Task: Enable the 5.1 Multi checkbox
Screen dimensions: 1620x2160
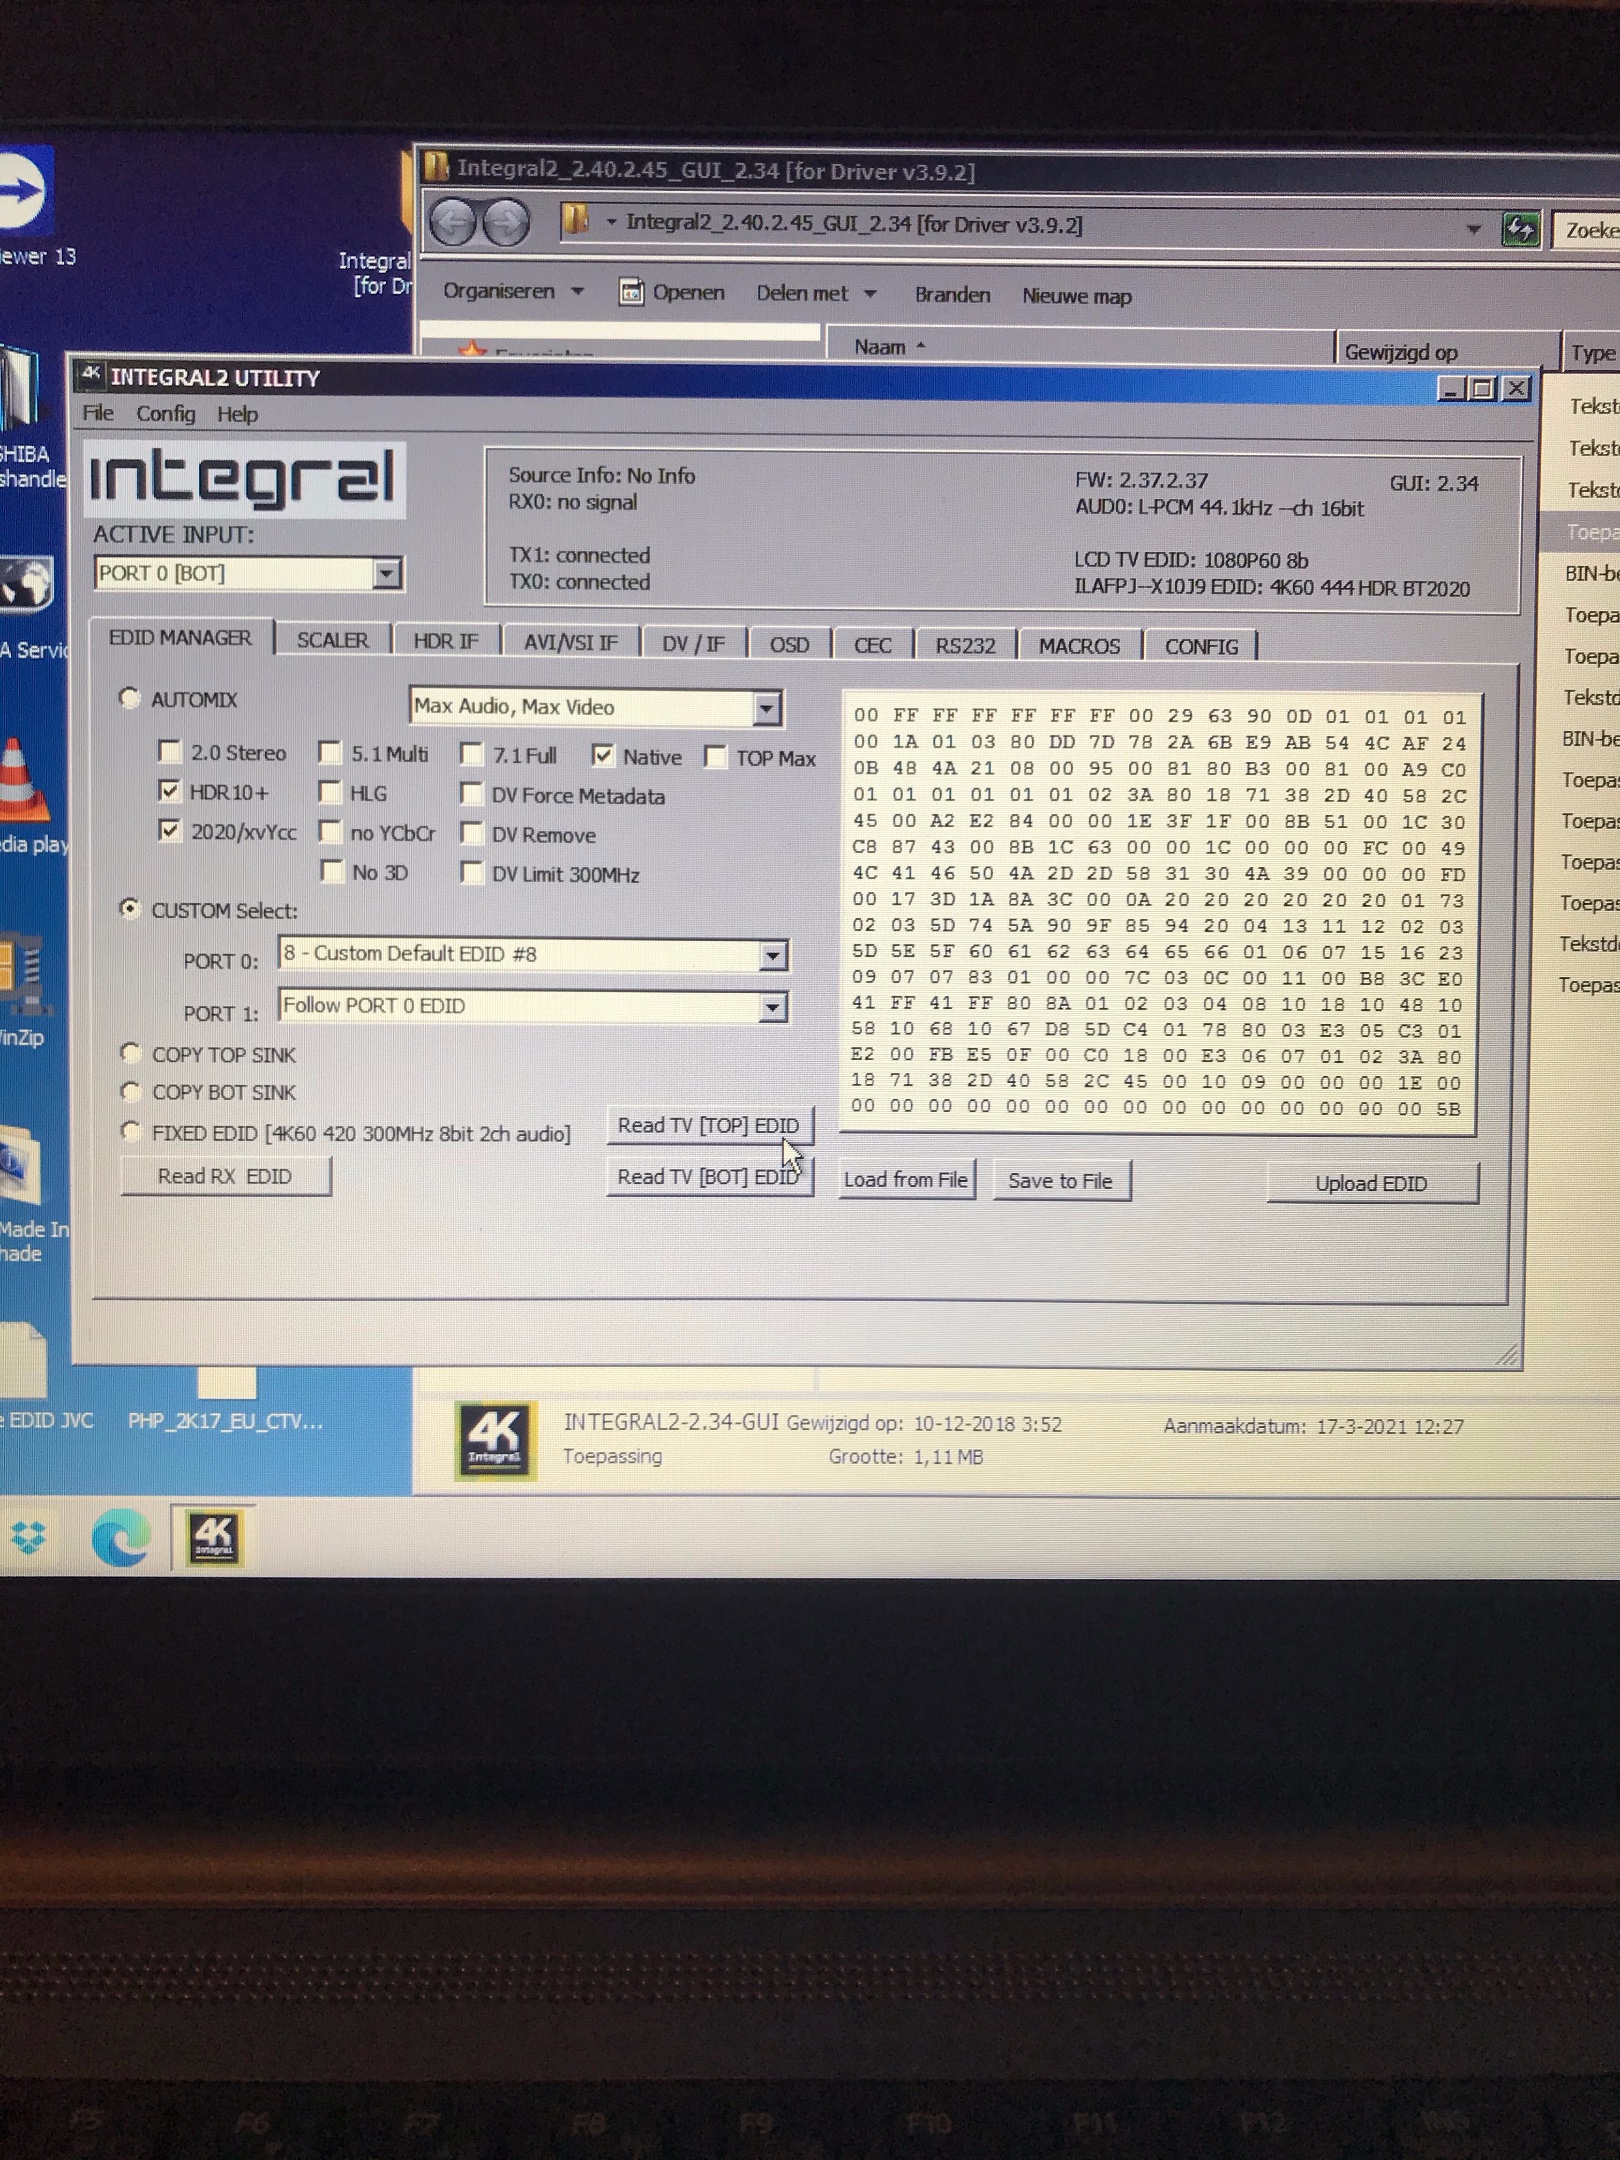Action: (329, 753)
